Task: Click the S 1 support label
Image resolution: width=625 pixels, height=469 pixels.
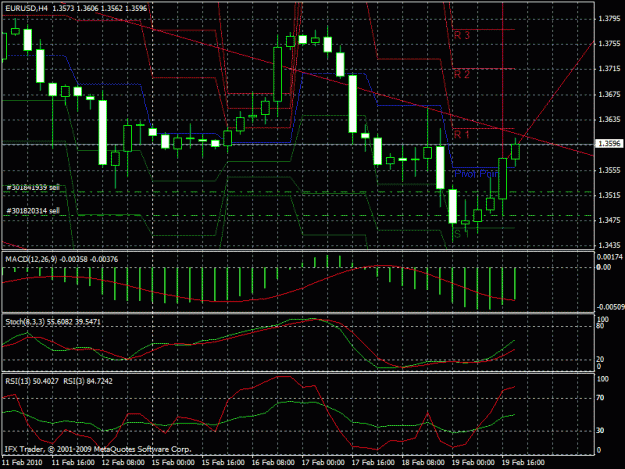Action: click(x=460, y=234)
